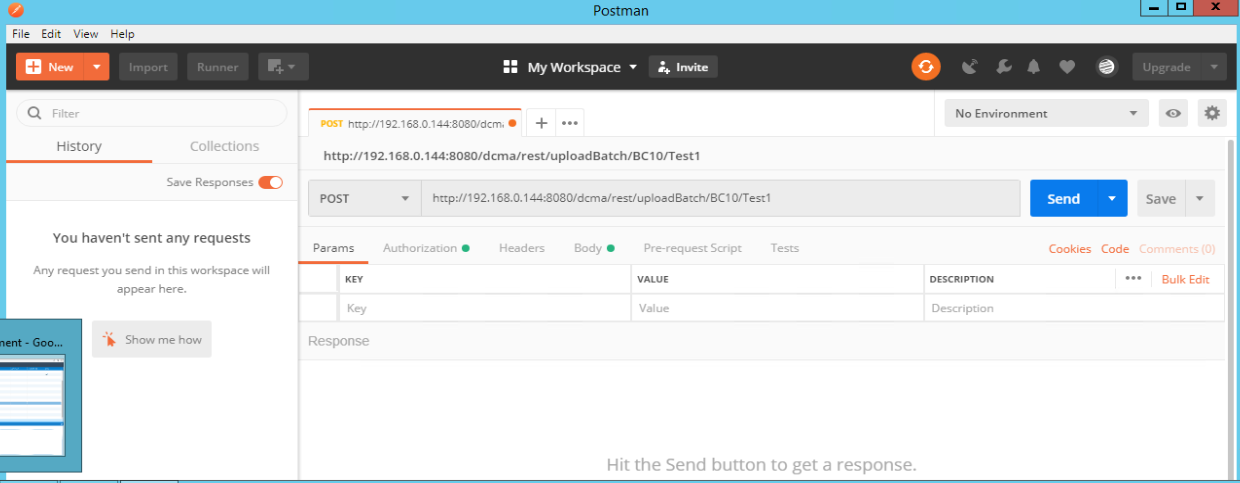Click the new window plus icon button

pyautogui.click(x=283, y=67)
